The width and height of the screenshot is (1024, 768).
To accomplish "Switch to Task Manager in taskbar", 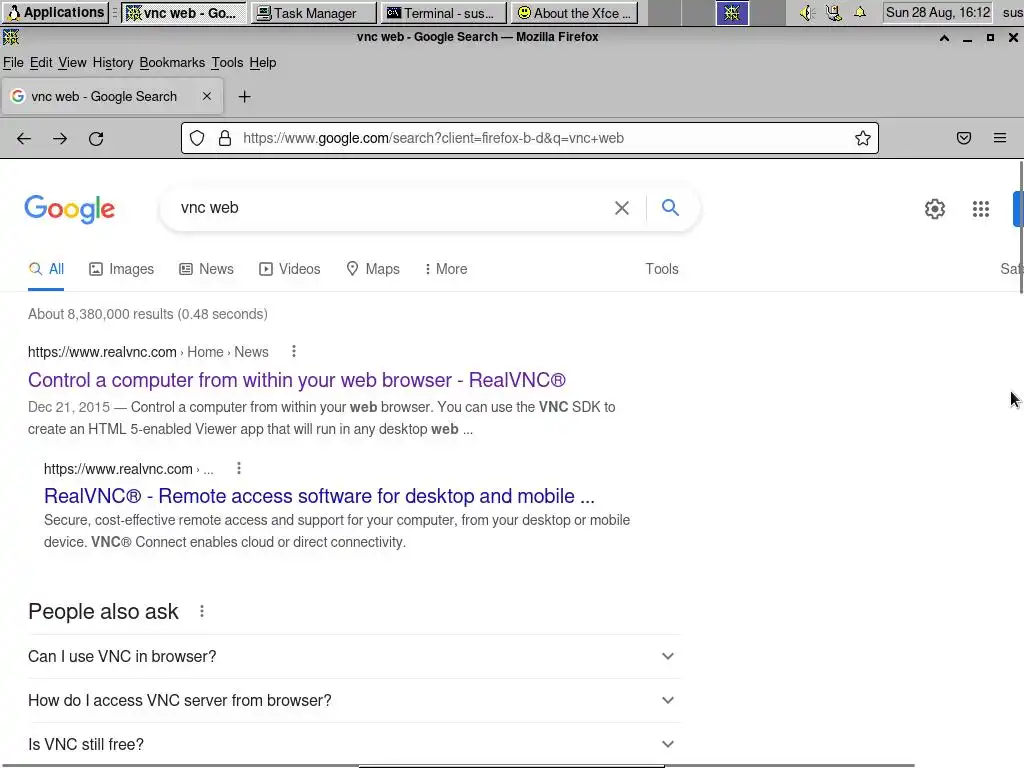I will coord(314,13).
